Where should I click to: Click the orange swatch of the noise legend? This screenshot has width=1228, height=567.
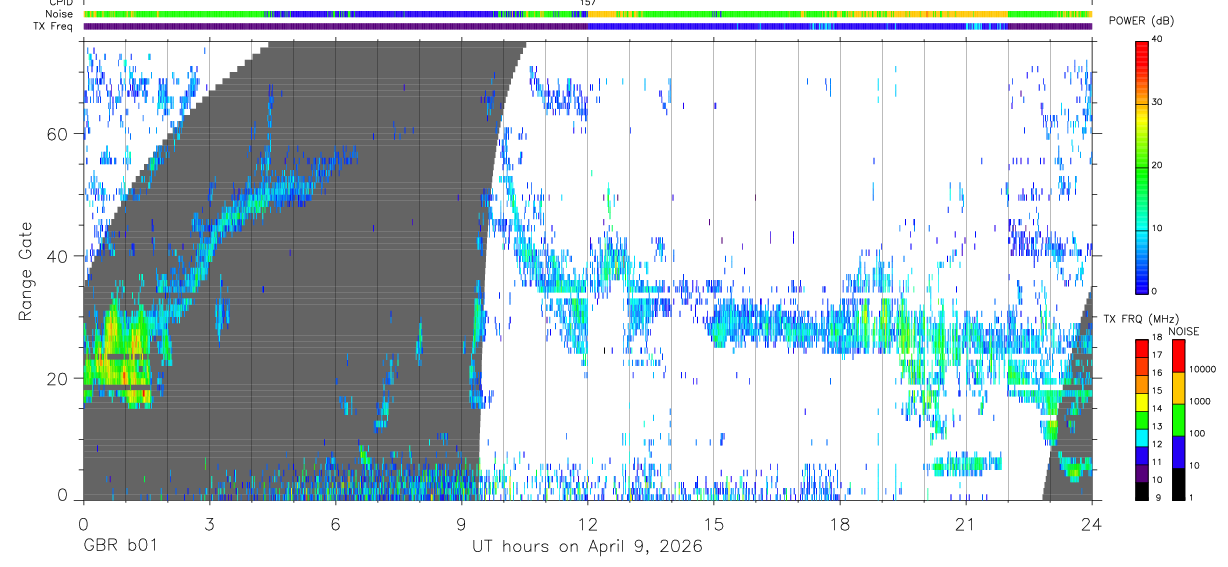(1178, 388)
